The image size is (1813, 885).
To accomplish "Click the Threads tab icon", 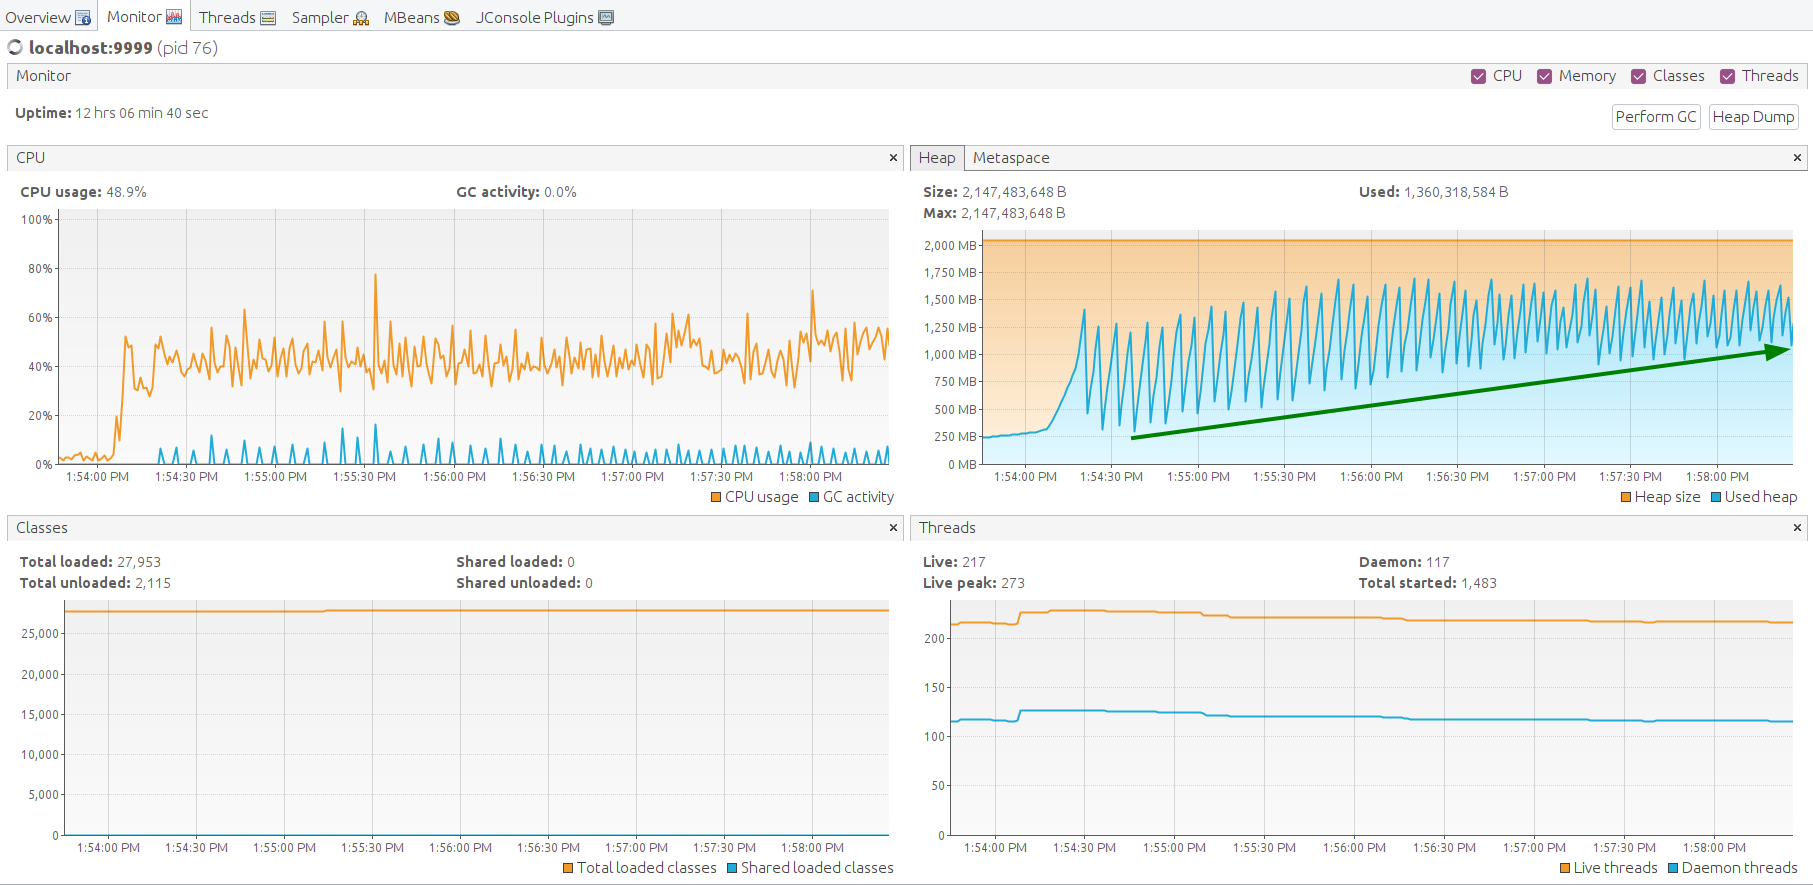I will click(x=268, y=18).
